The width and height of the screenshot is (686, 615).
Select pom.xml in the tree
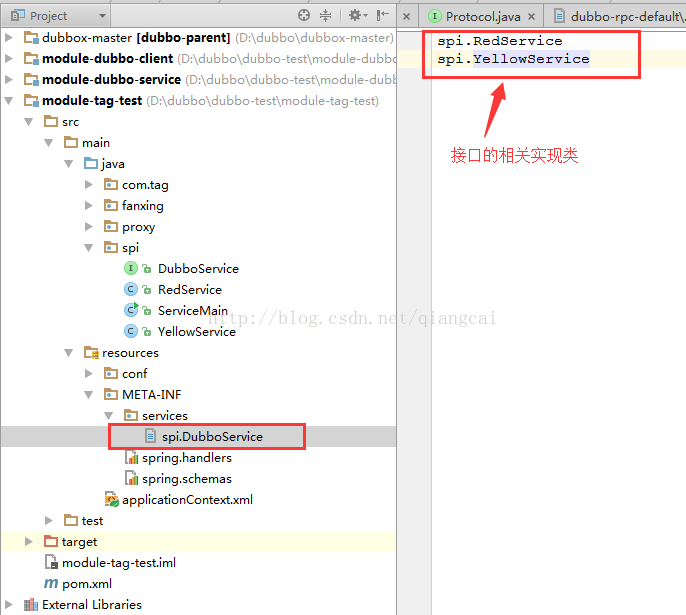click(87, 584)
